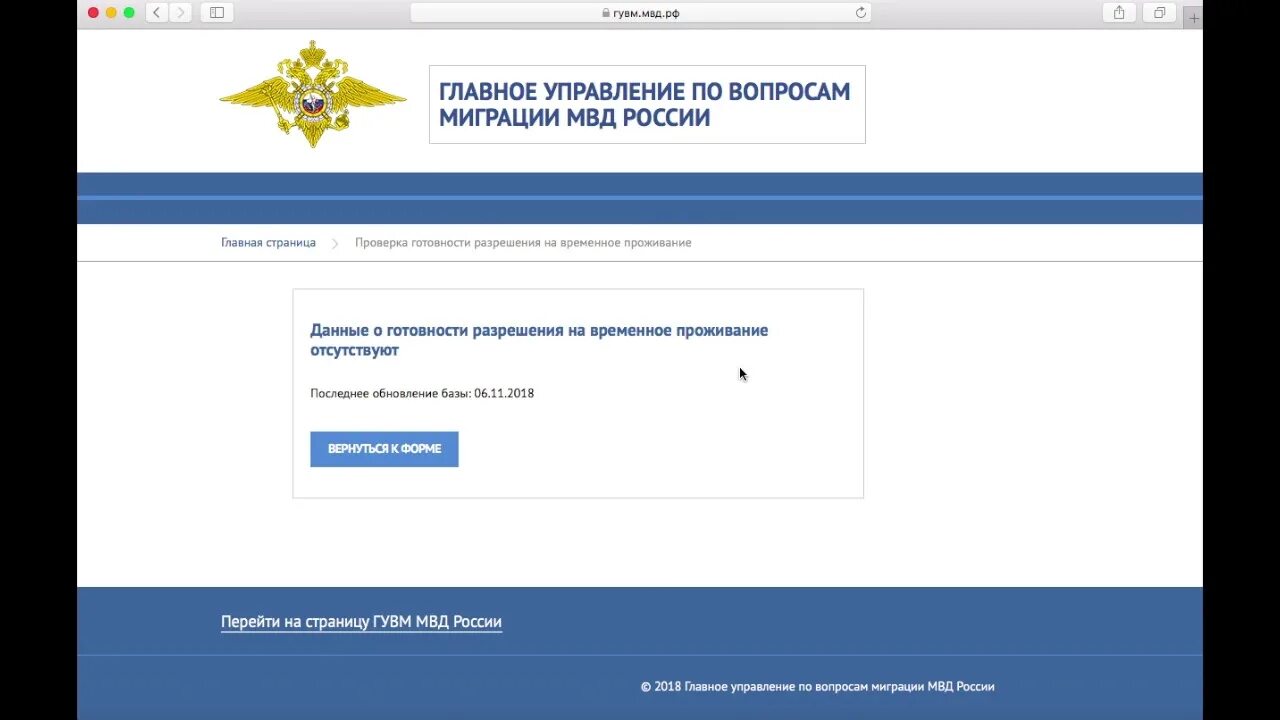Close the Safari window with red button

click(93, 13)
